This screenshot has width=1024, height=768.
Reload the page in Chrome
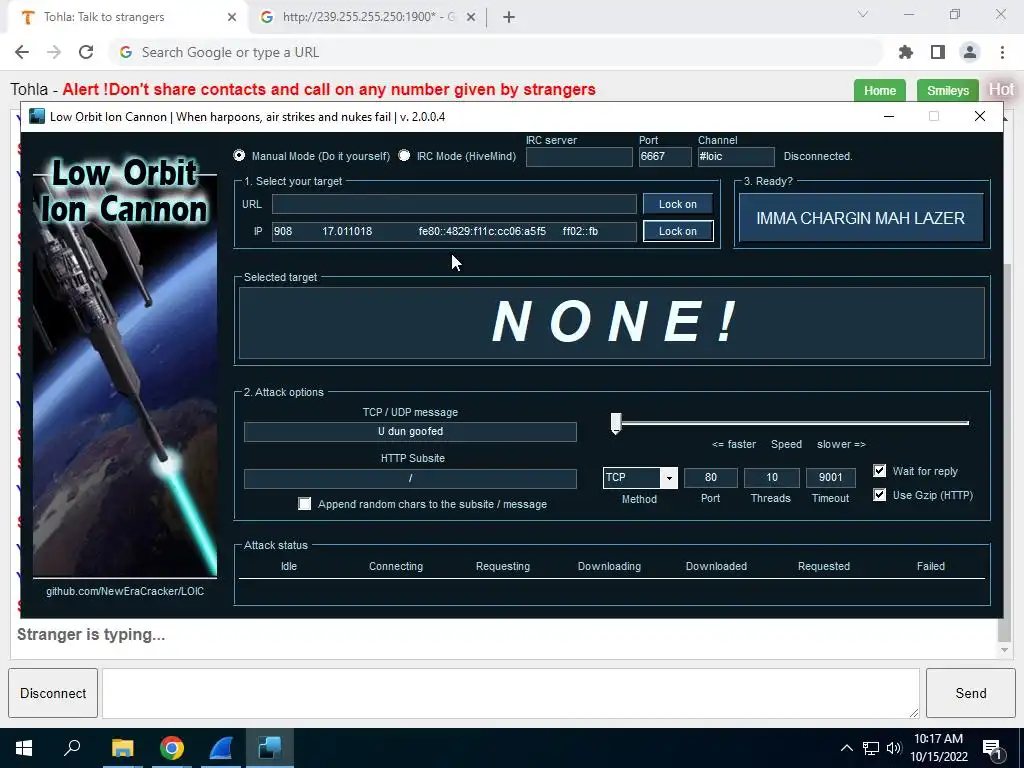pyautogui.click(x=86, y=52)
